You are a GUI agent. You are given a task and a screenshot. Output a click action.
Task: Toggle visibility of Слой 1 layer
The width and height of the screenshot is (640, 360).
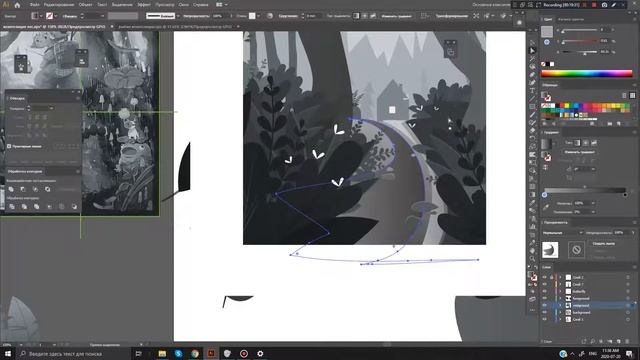point(544,319)
